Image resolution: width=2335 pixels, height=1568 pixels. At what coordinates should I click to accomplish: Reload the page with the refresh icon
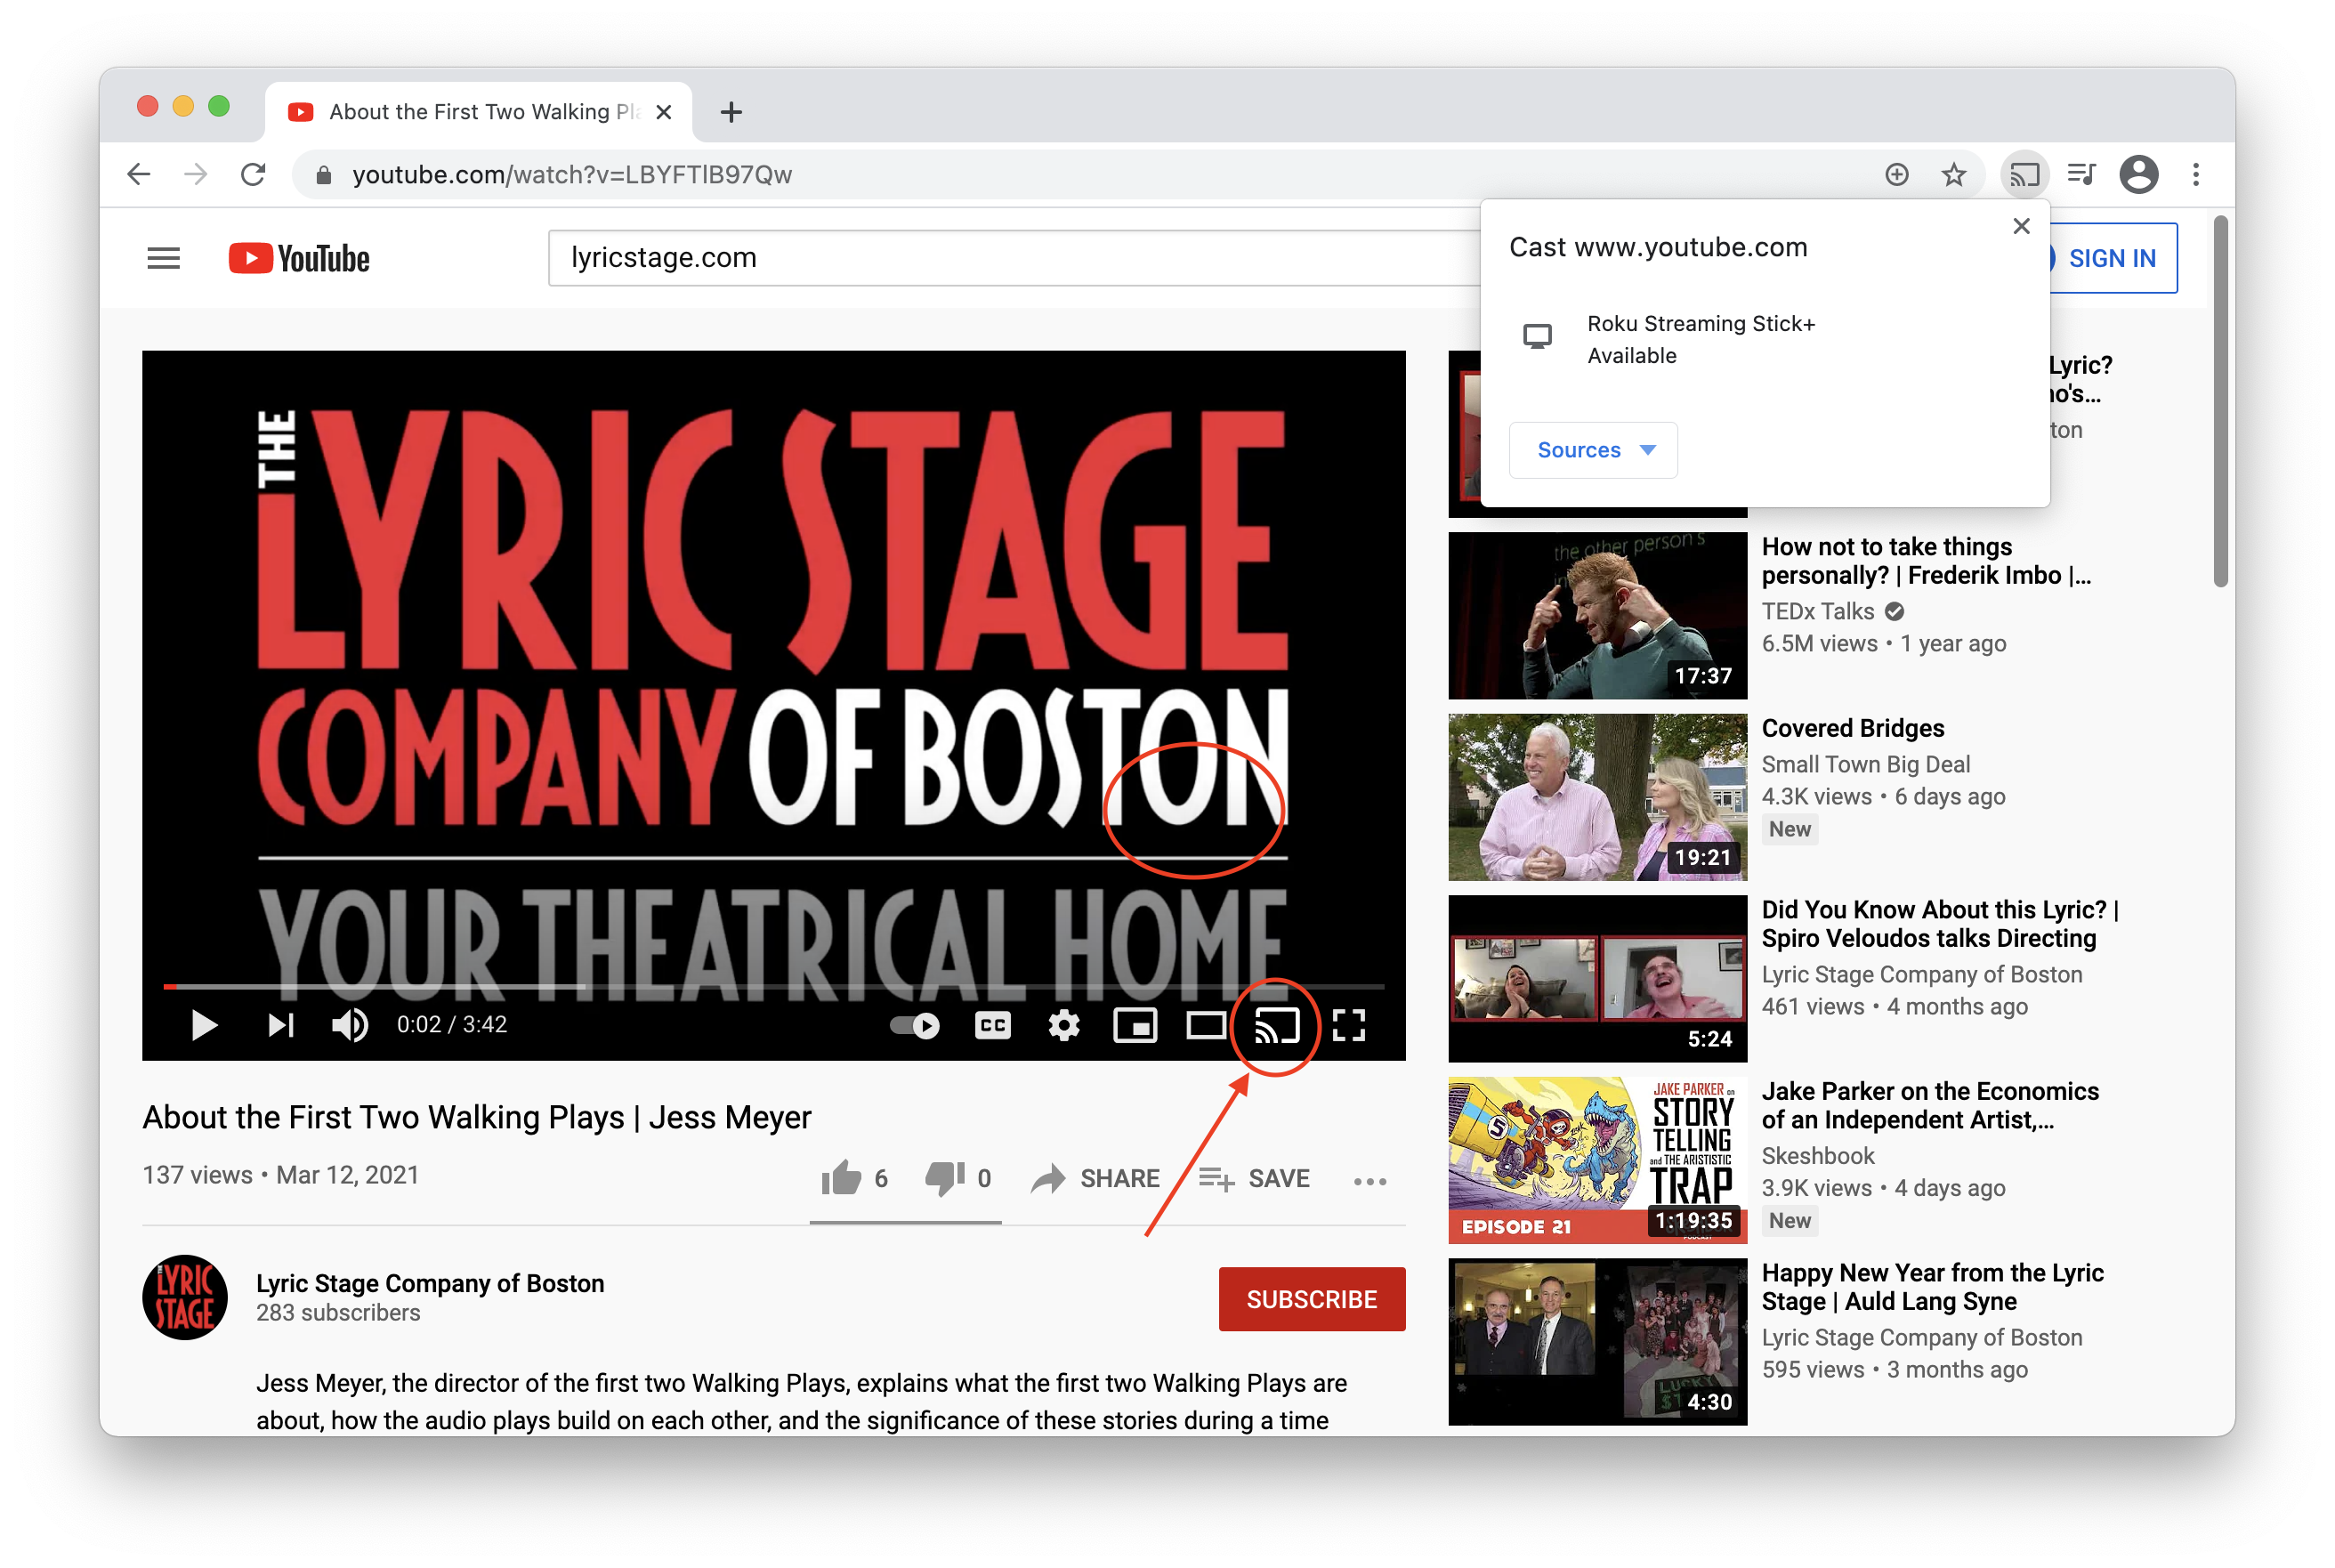coord(253,174)
